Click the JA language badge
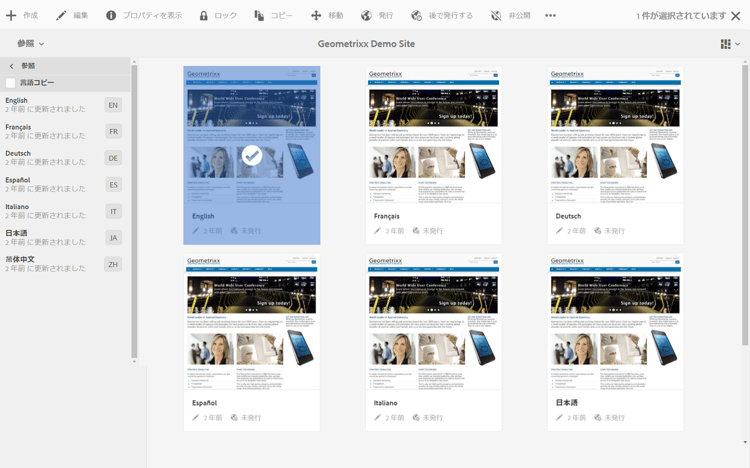The image size is (750, 468). point(113,238)
